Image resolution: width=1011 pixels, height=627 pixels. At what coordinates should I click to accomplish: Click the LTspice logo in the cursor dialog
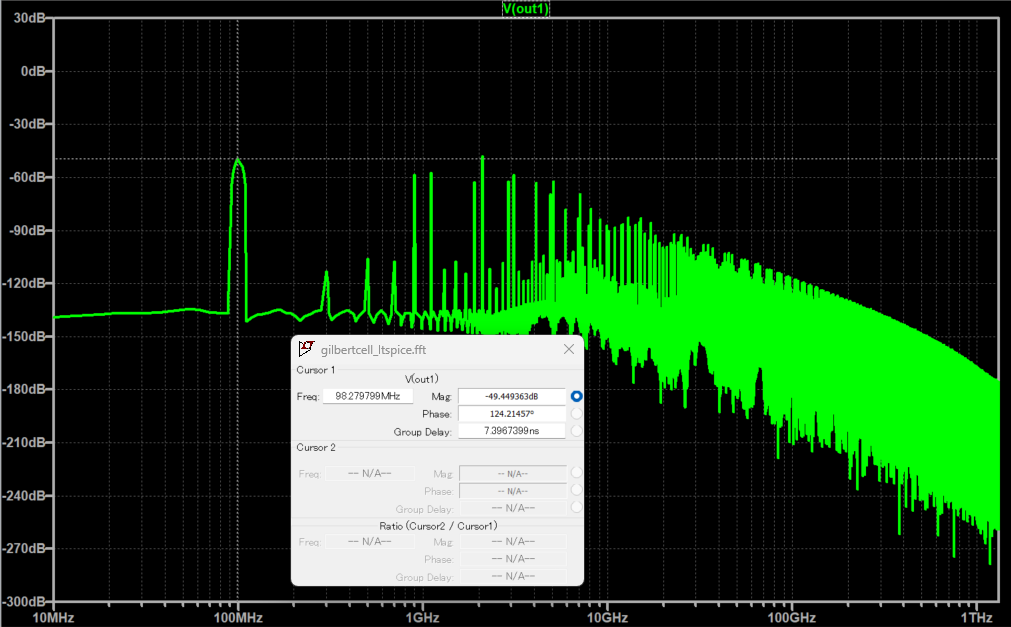click(x=306, y=348)
